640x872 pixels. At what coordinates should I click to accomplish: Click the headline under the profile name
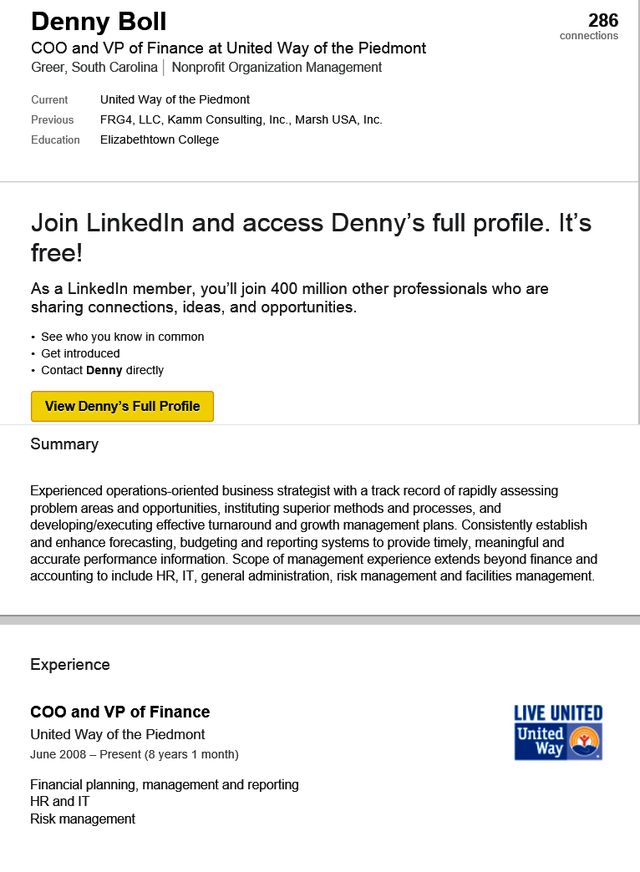coord(228,48)
